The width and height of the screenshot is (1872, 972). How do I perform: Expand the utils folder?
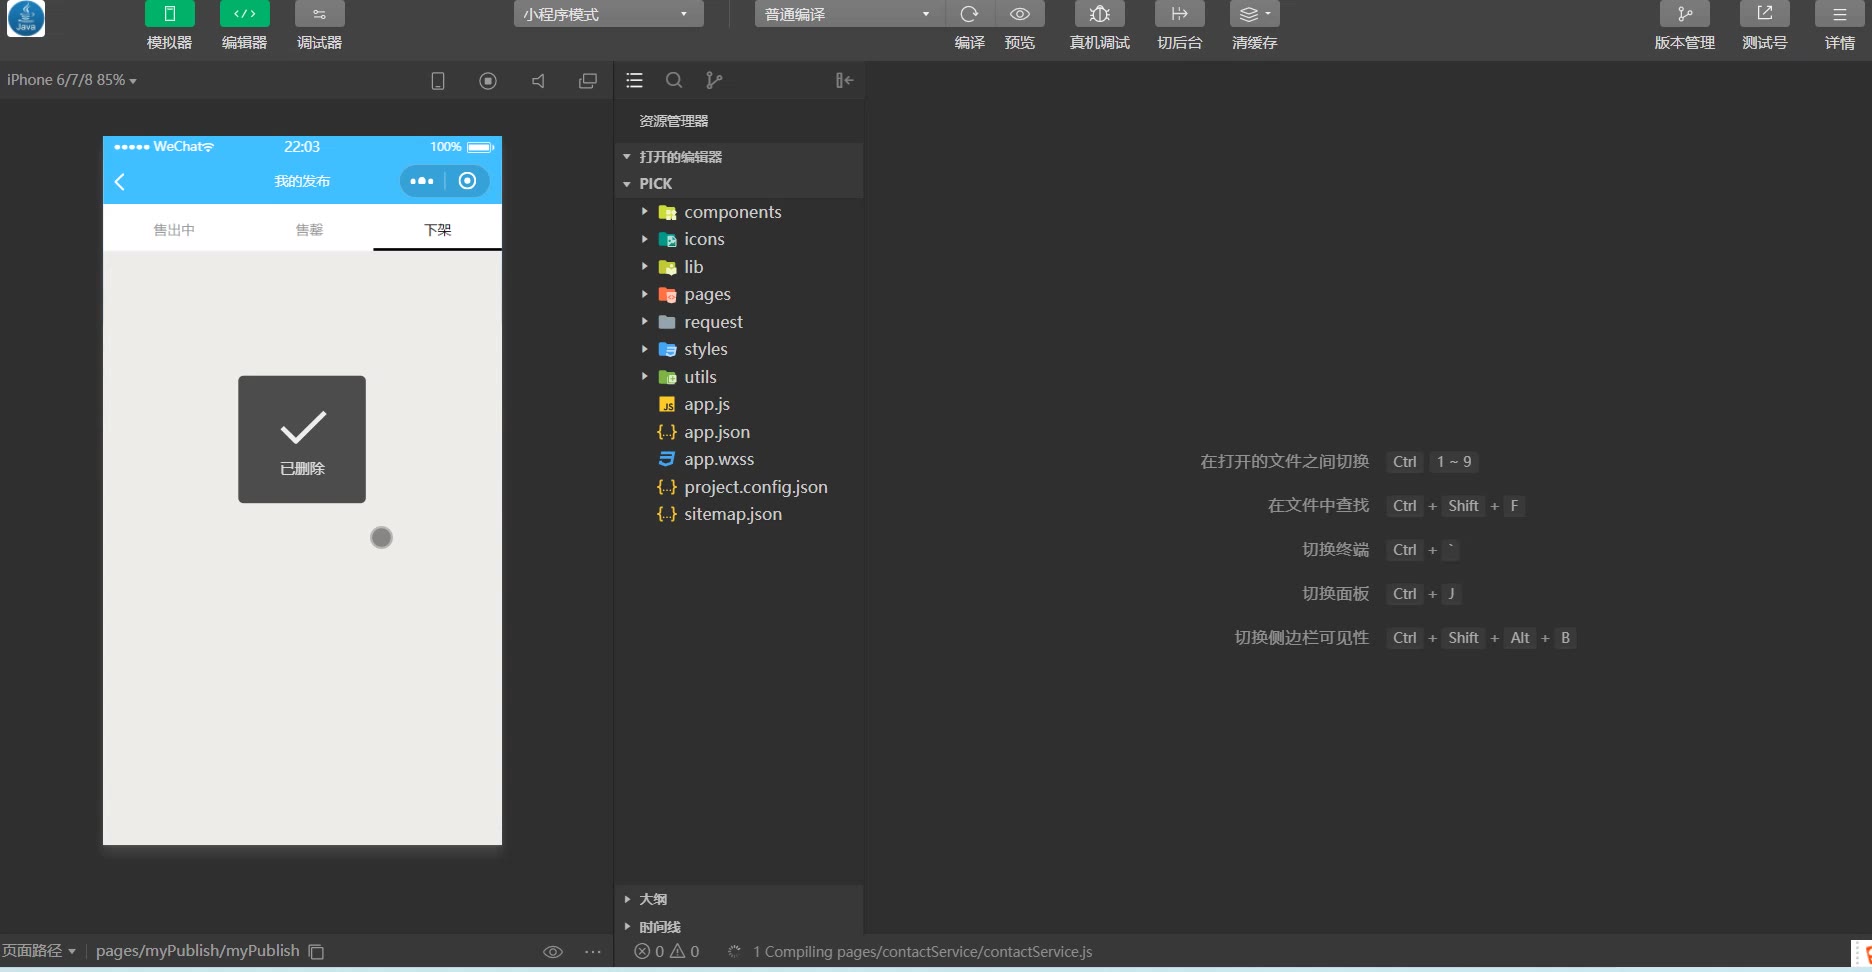739,377
